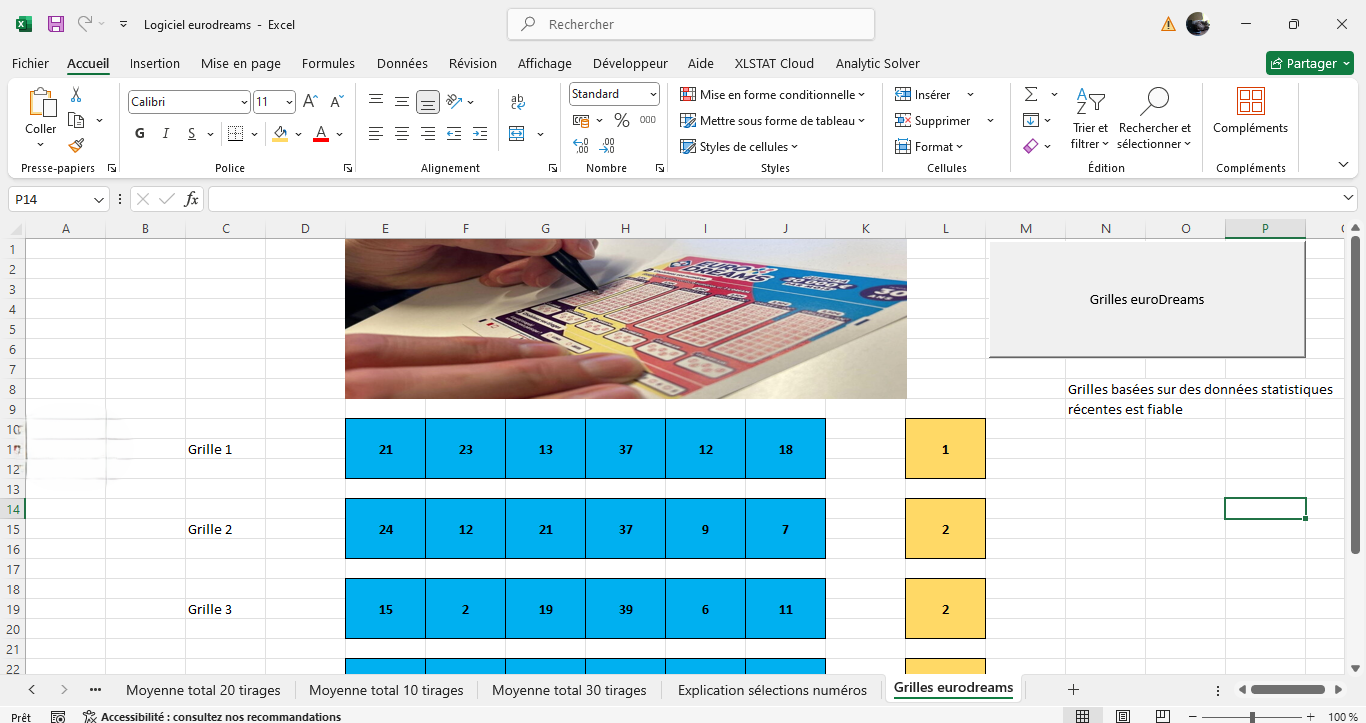
Task: Open the font size 11 dropdown
Action: click(289, 102)
